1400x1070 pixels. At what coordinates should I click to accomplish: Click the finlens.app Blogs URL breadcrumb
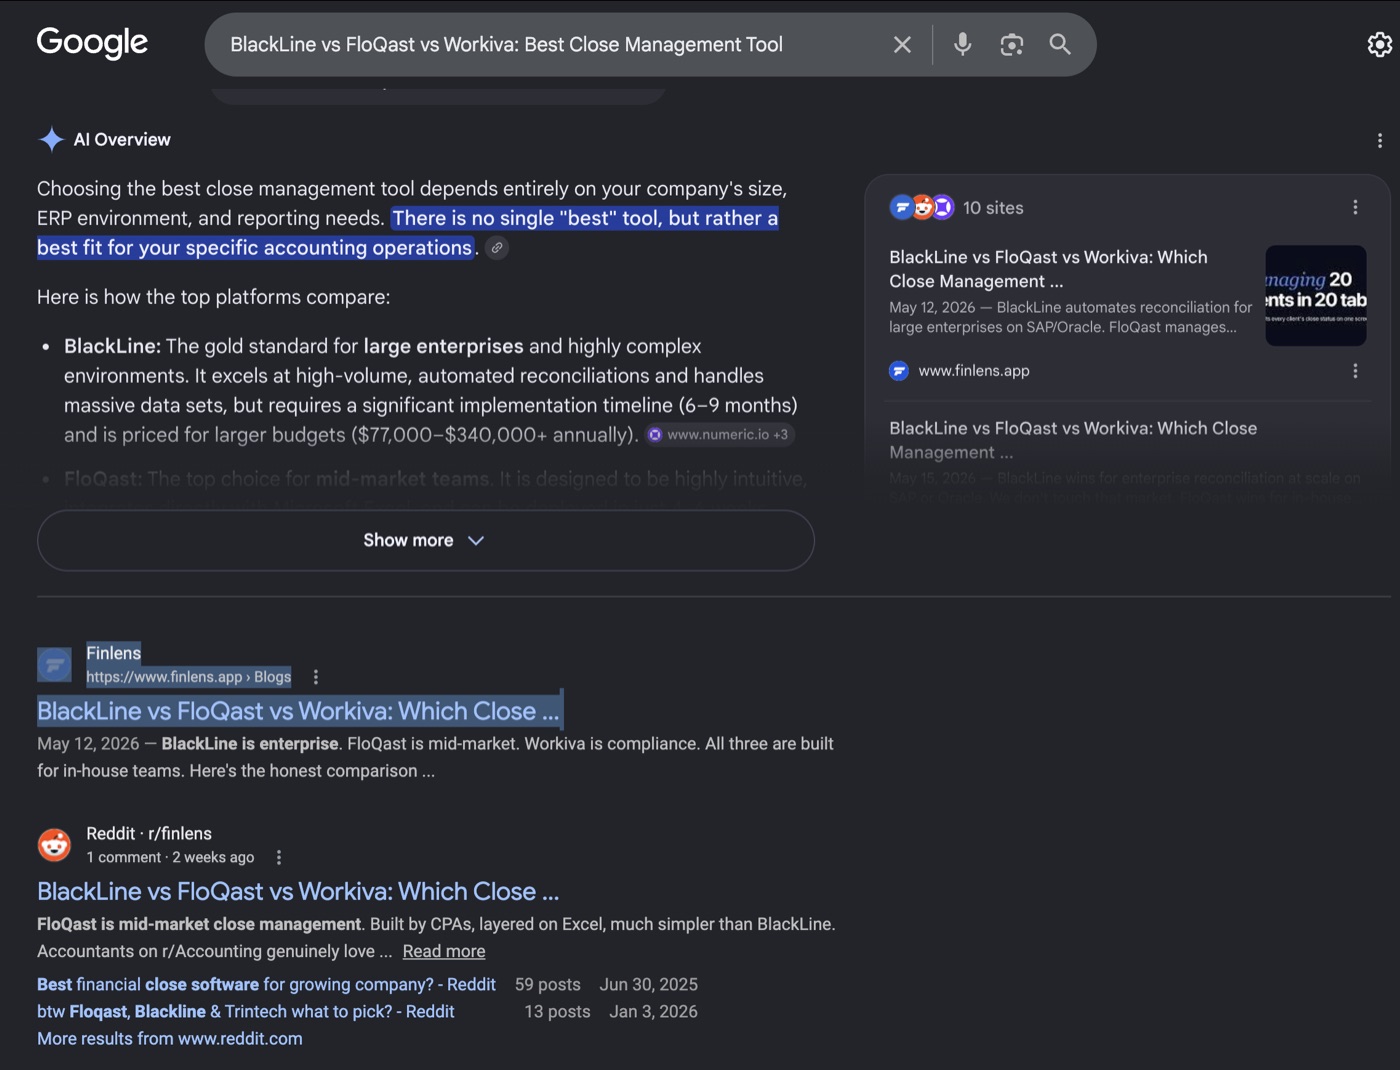[x=188, y=677]
